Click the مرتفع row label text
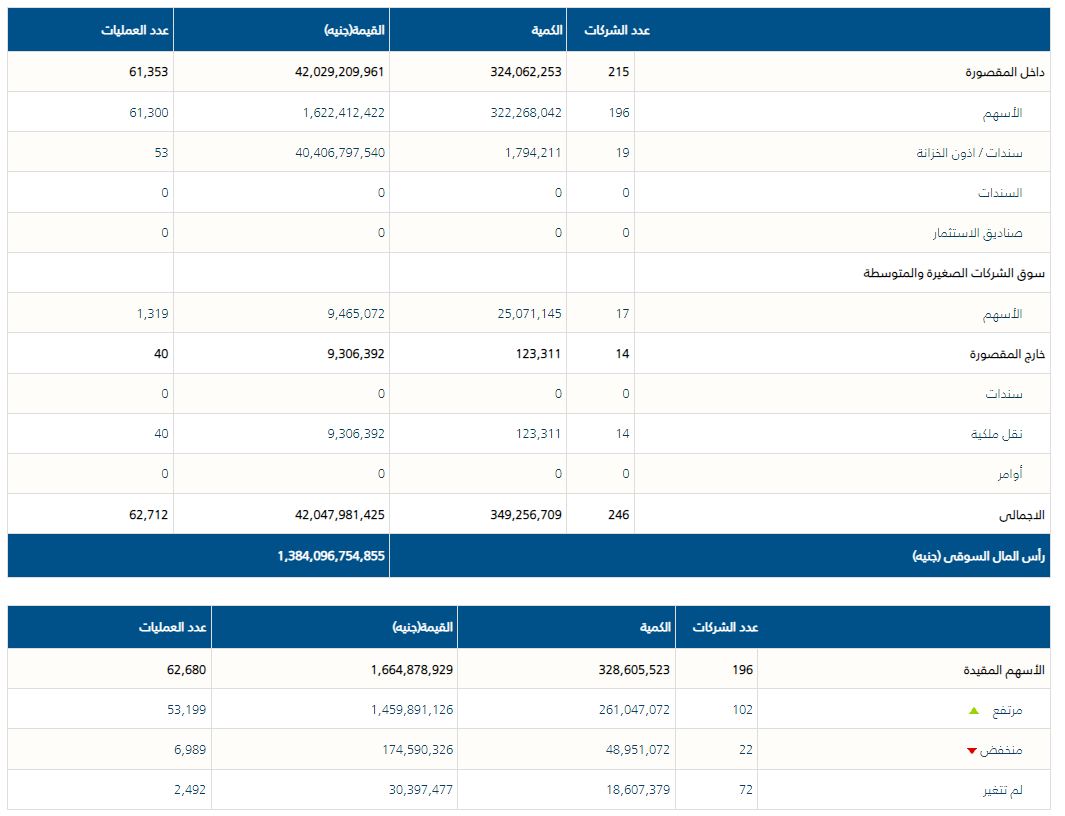This screenshot has height=816, width=1065. tap(1006, 711)
